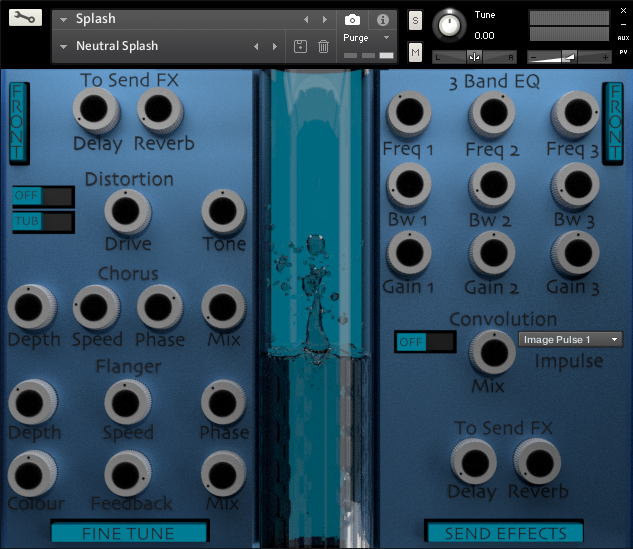Screen dimensions: 633x549
Task: Click the Chorus Phase knob
Action: click(159, 308)
